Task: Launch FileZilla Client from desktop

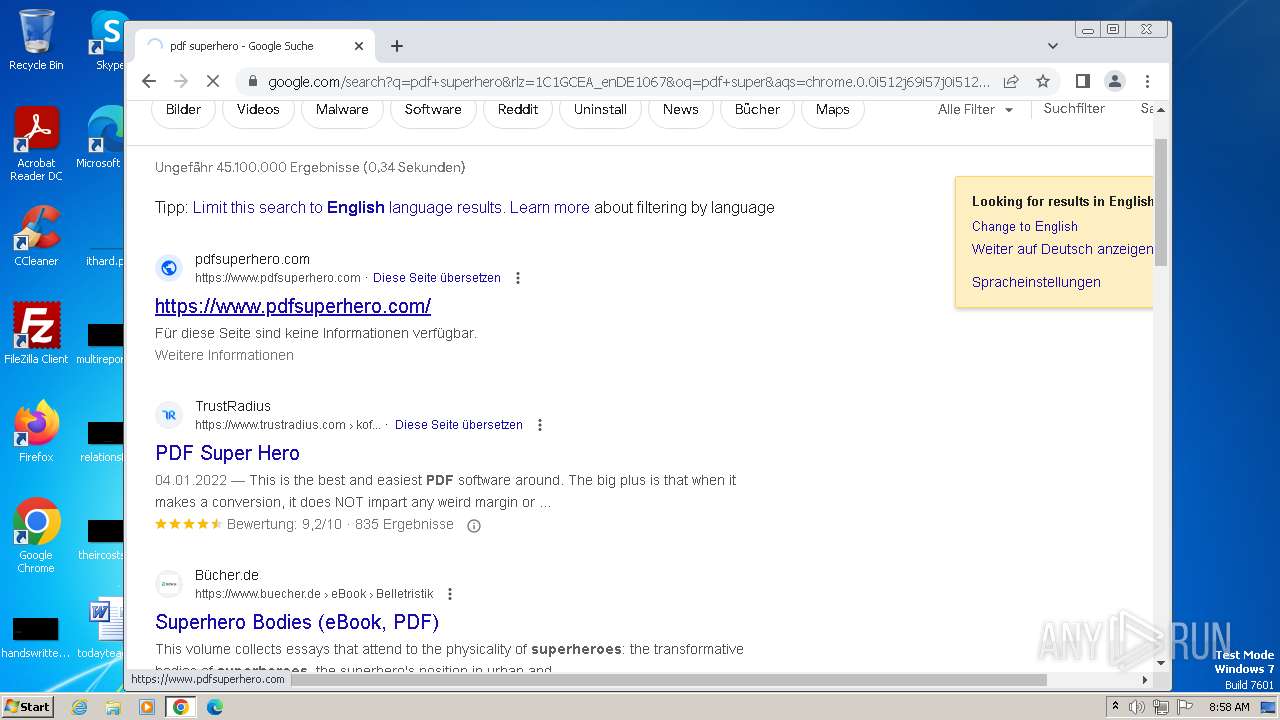Action: pos(36,333)
